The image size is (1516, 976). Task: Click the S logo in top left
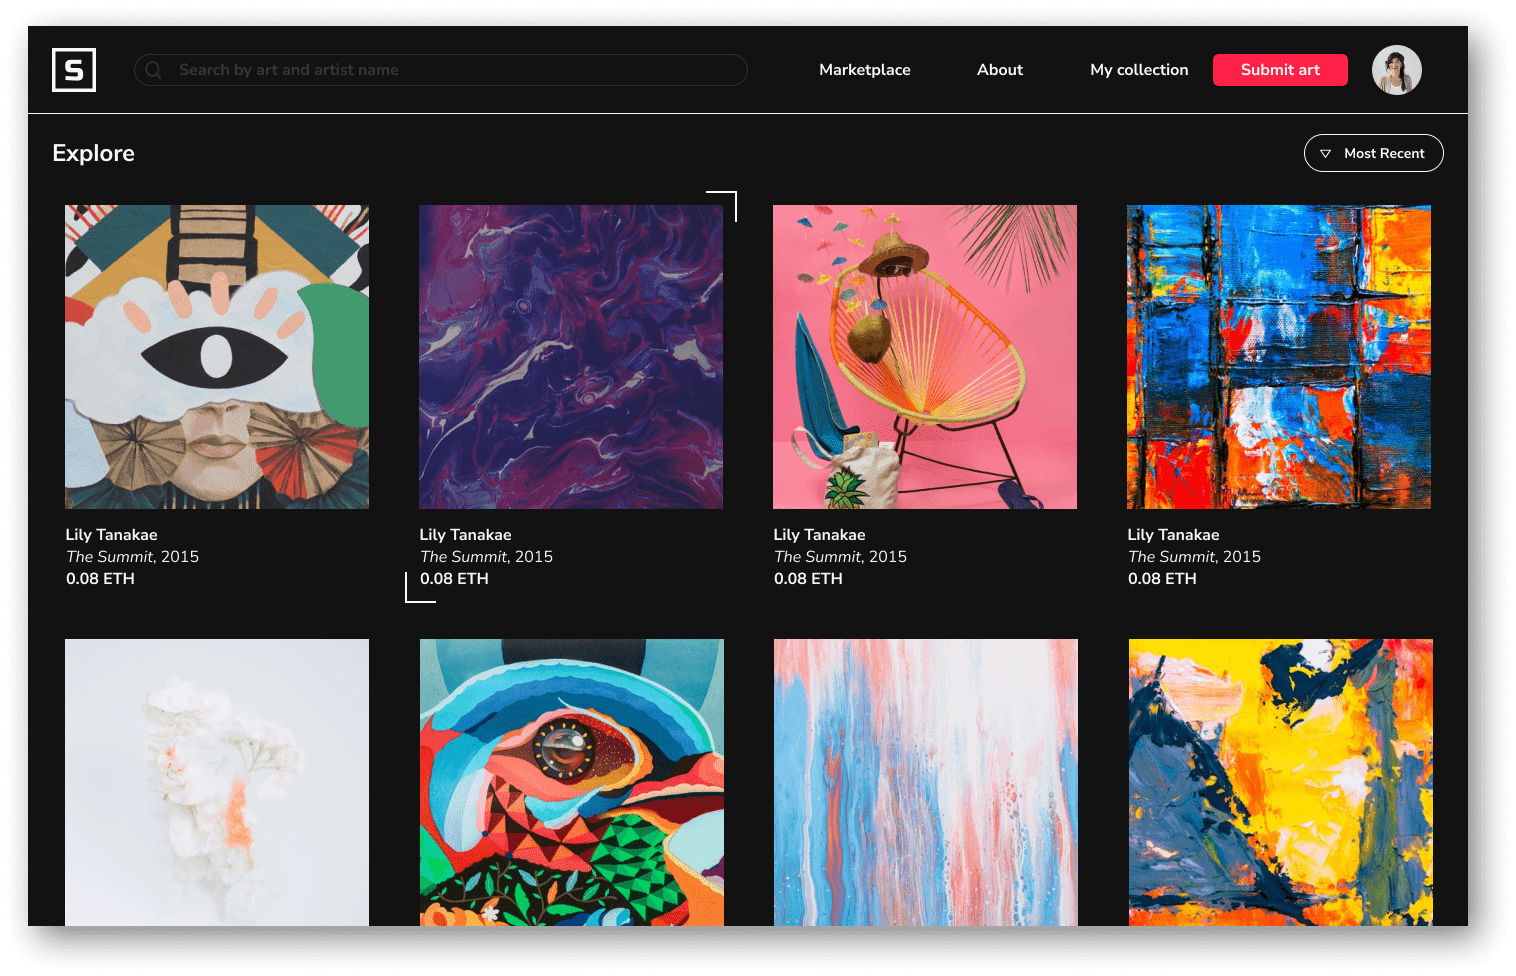pyautogui.click(x=73, y=70)
